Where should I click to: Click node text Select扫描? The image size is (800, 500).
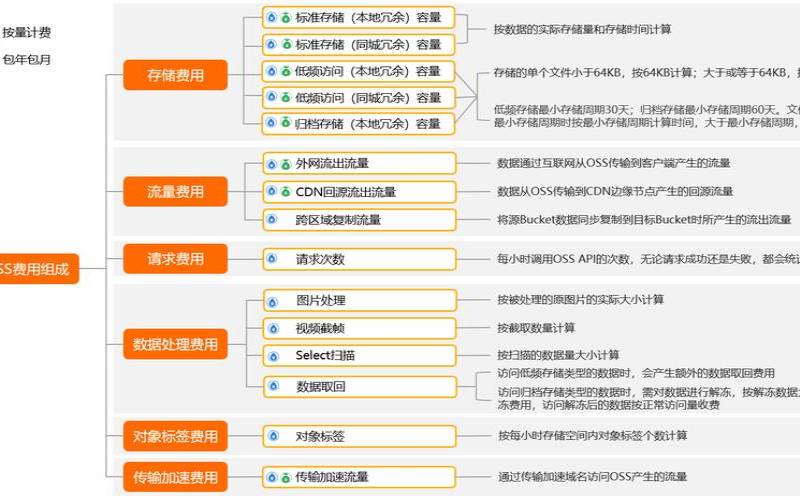point(325,355)
